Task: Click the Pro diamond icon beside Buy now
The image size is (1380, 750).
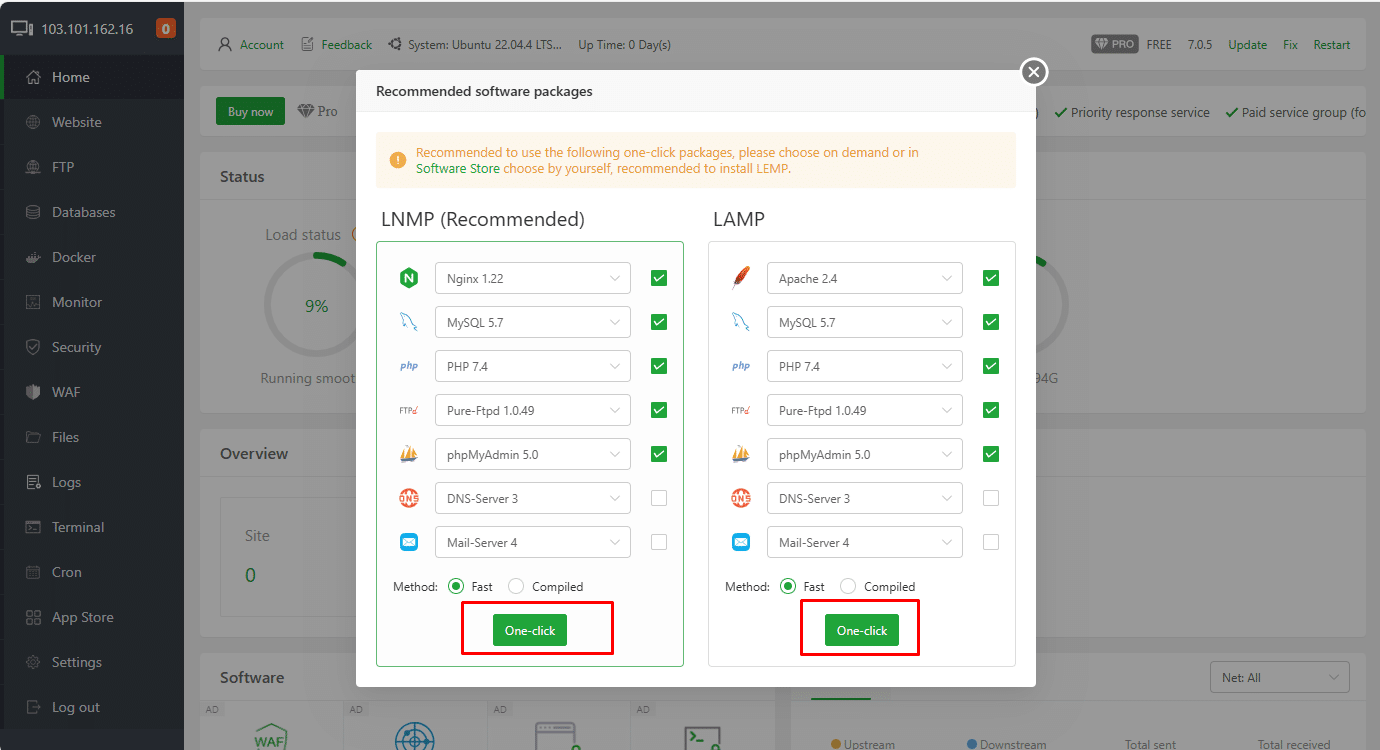Action: 306,111
